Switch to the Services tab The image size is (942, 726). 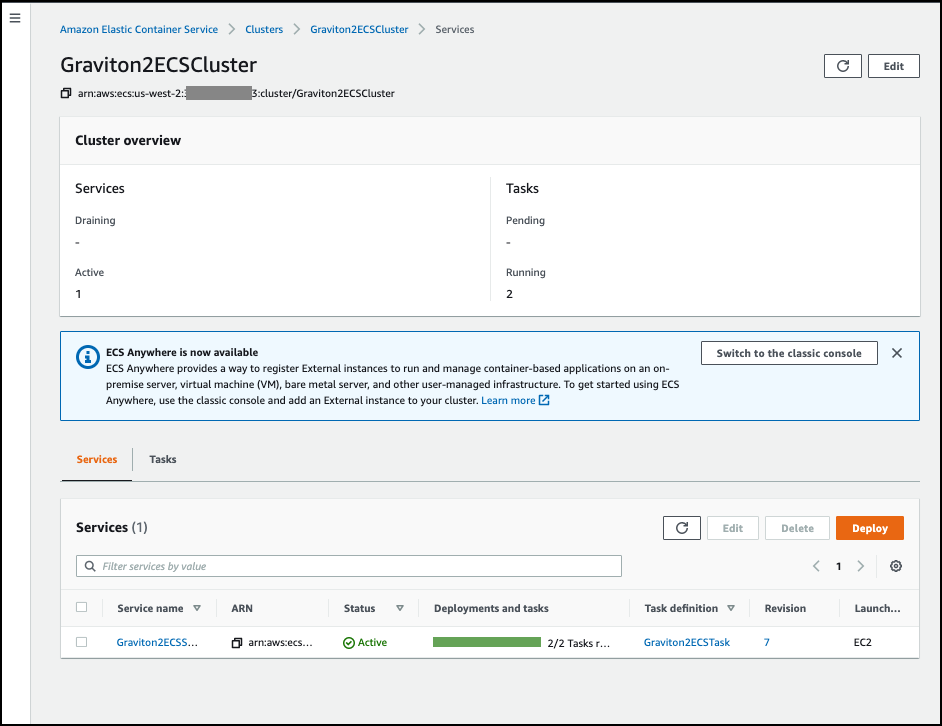[97, 459]
